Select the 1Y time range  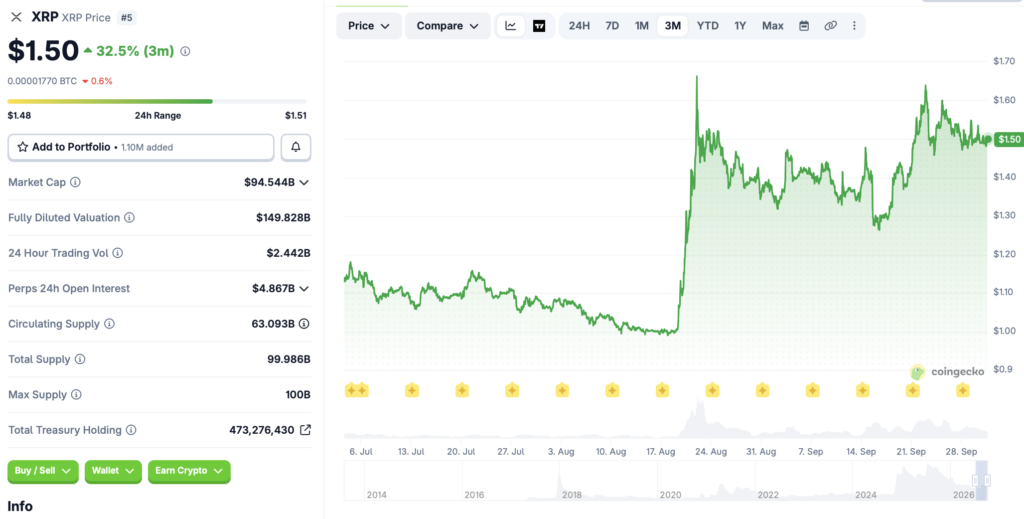click(740, 26)
